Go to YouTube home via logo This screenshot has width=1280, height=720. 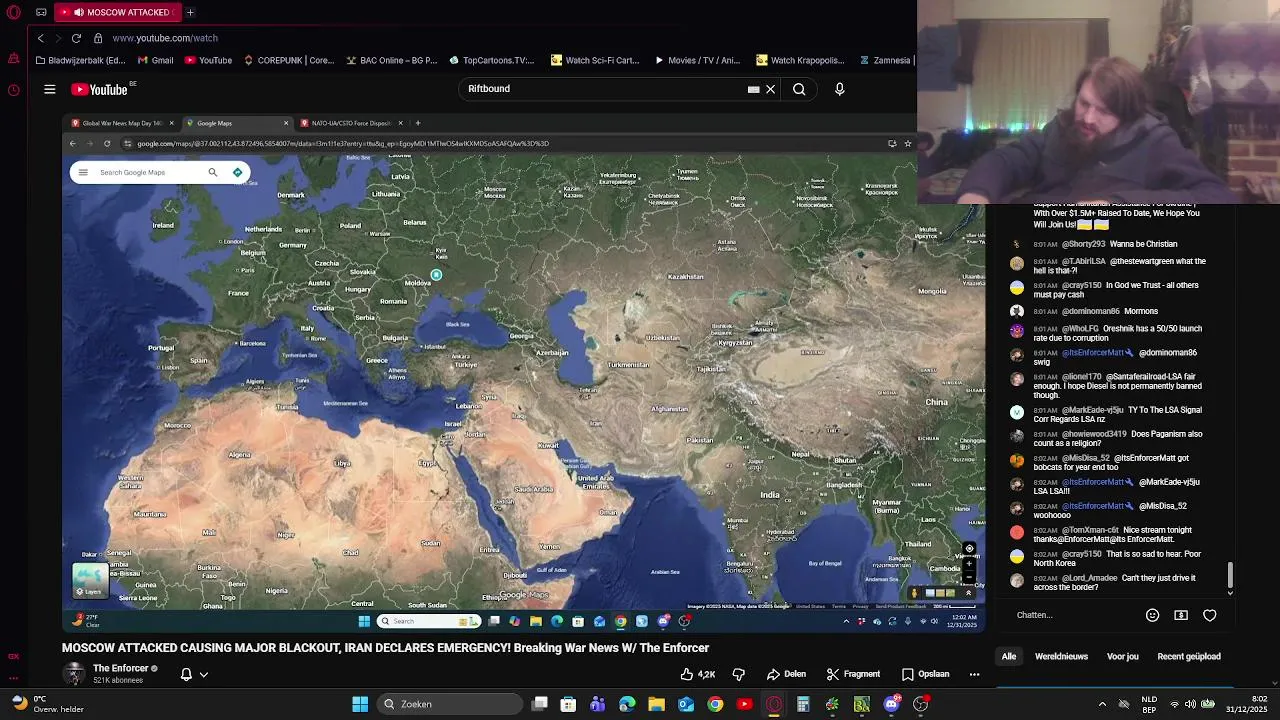[x=100, y=89]
